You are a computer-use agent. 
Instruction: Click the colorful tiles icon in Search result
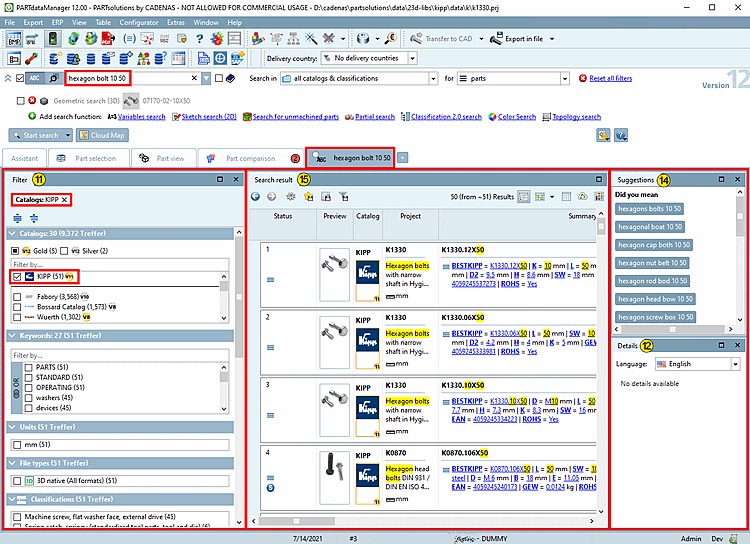pyautogui.click(x=599, y=197)
